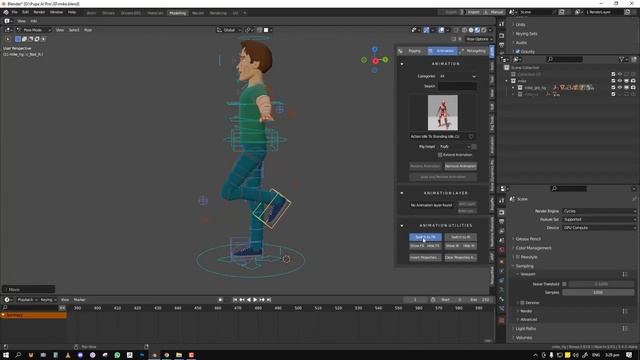The image size is (640, 360).
Task: Click the auto keying record button
Action: click(x=220, y=300)
